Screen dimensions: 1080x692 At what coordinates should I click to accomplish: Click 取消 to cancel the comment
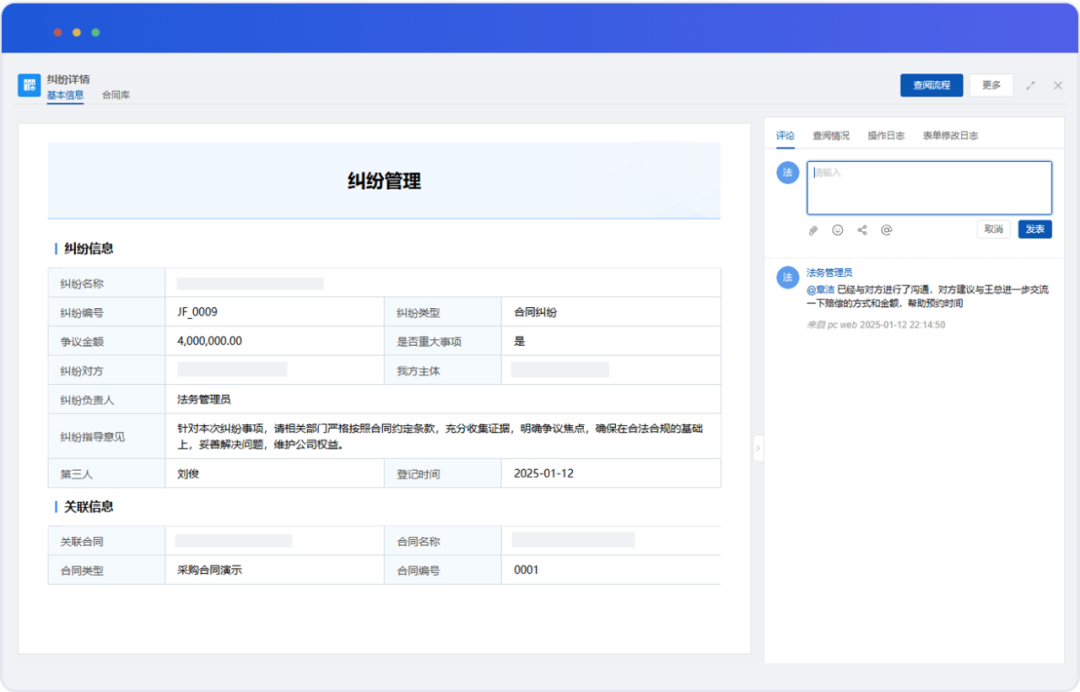pos(993,229)
